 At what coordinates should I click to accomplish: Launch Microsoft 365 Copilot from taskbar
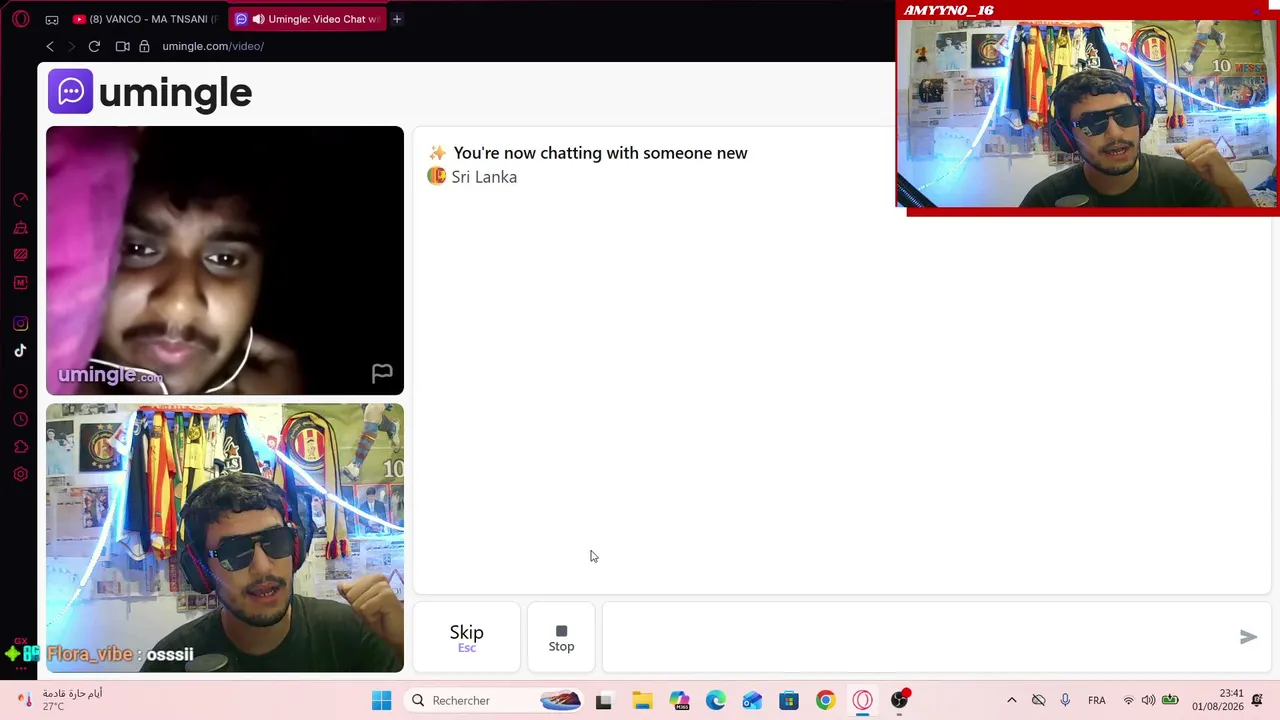point(679,701)
